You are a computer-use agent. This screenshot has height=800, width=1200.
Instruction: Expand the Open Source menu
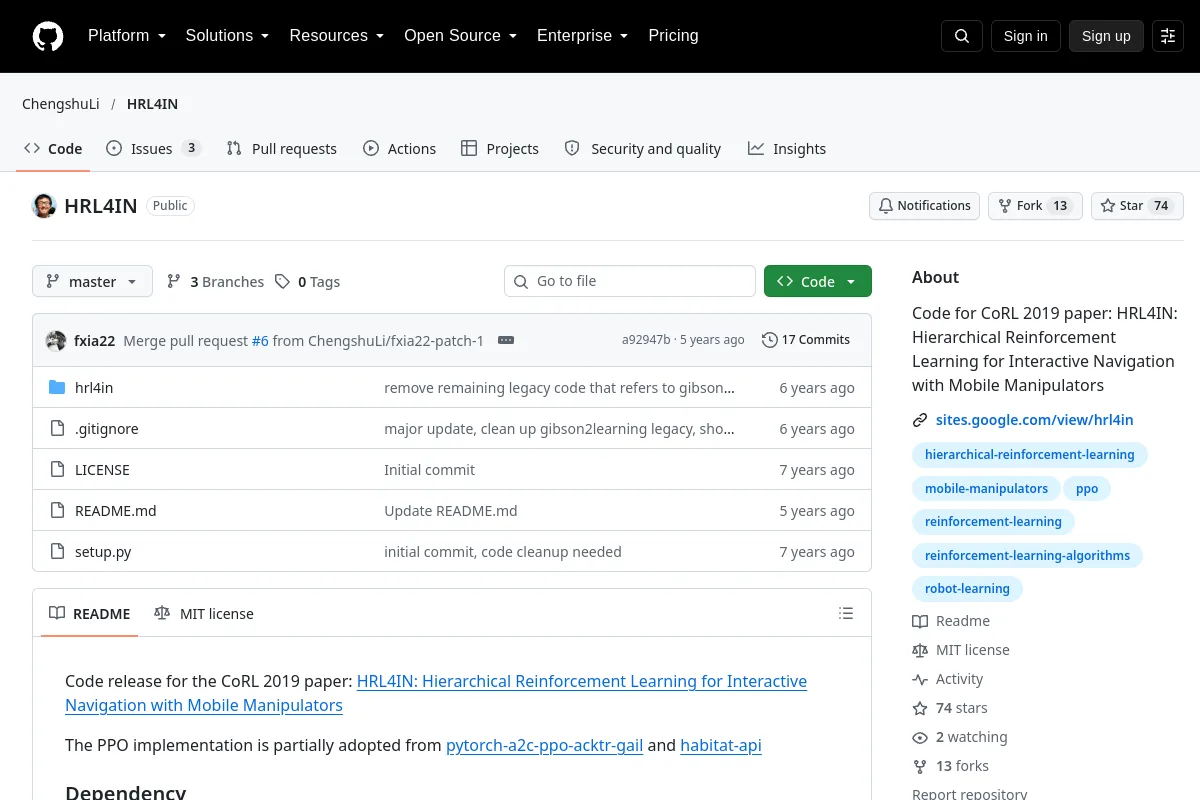(460, 36)
